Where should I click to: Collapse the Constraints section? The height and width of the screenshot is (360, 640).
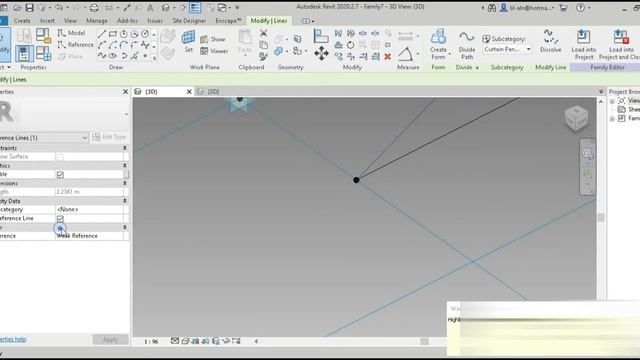(124, 148)
